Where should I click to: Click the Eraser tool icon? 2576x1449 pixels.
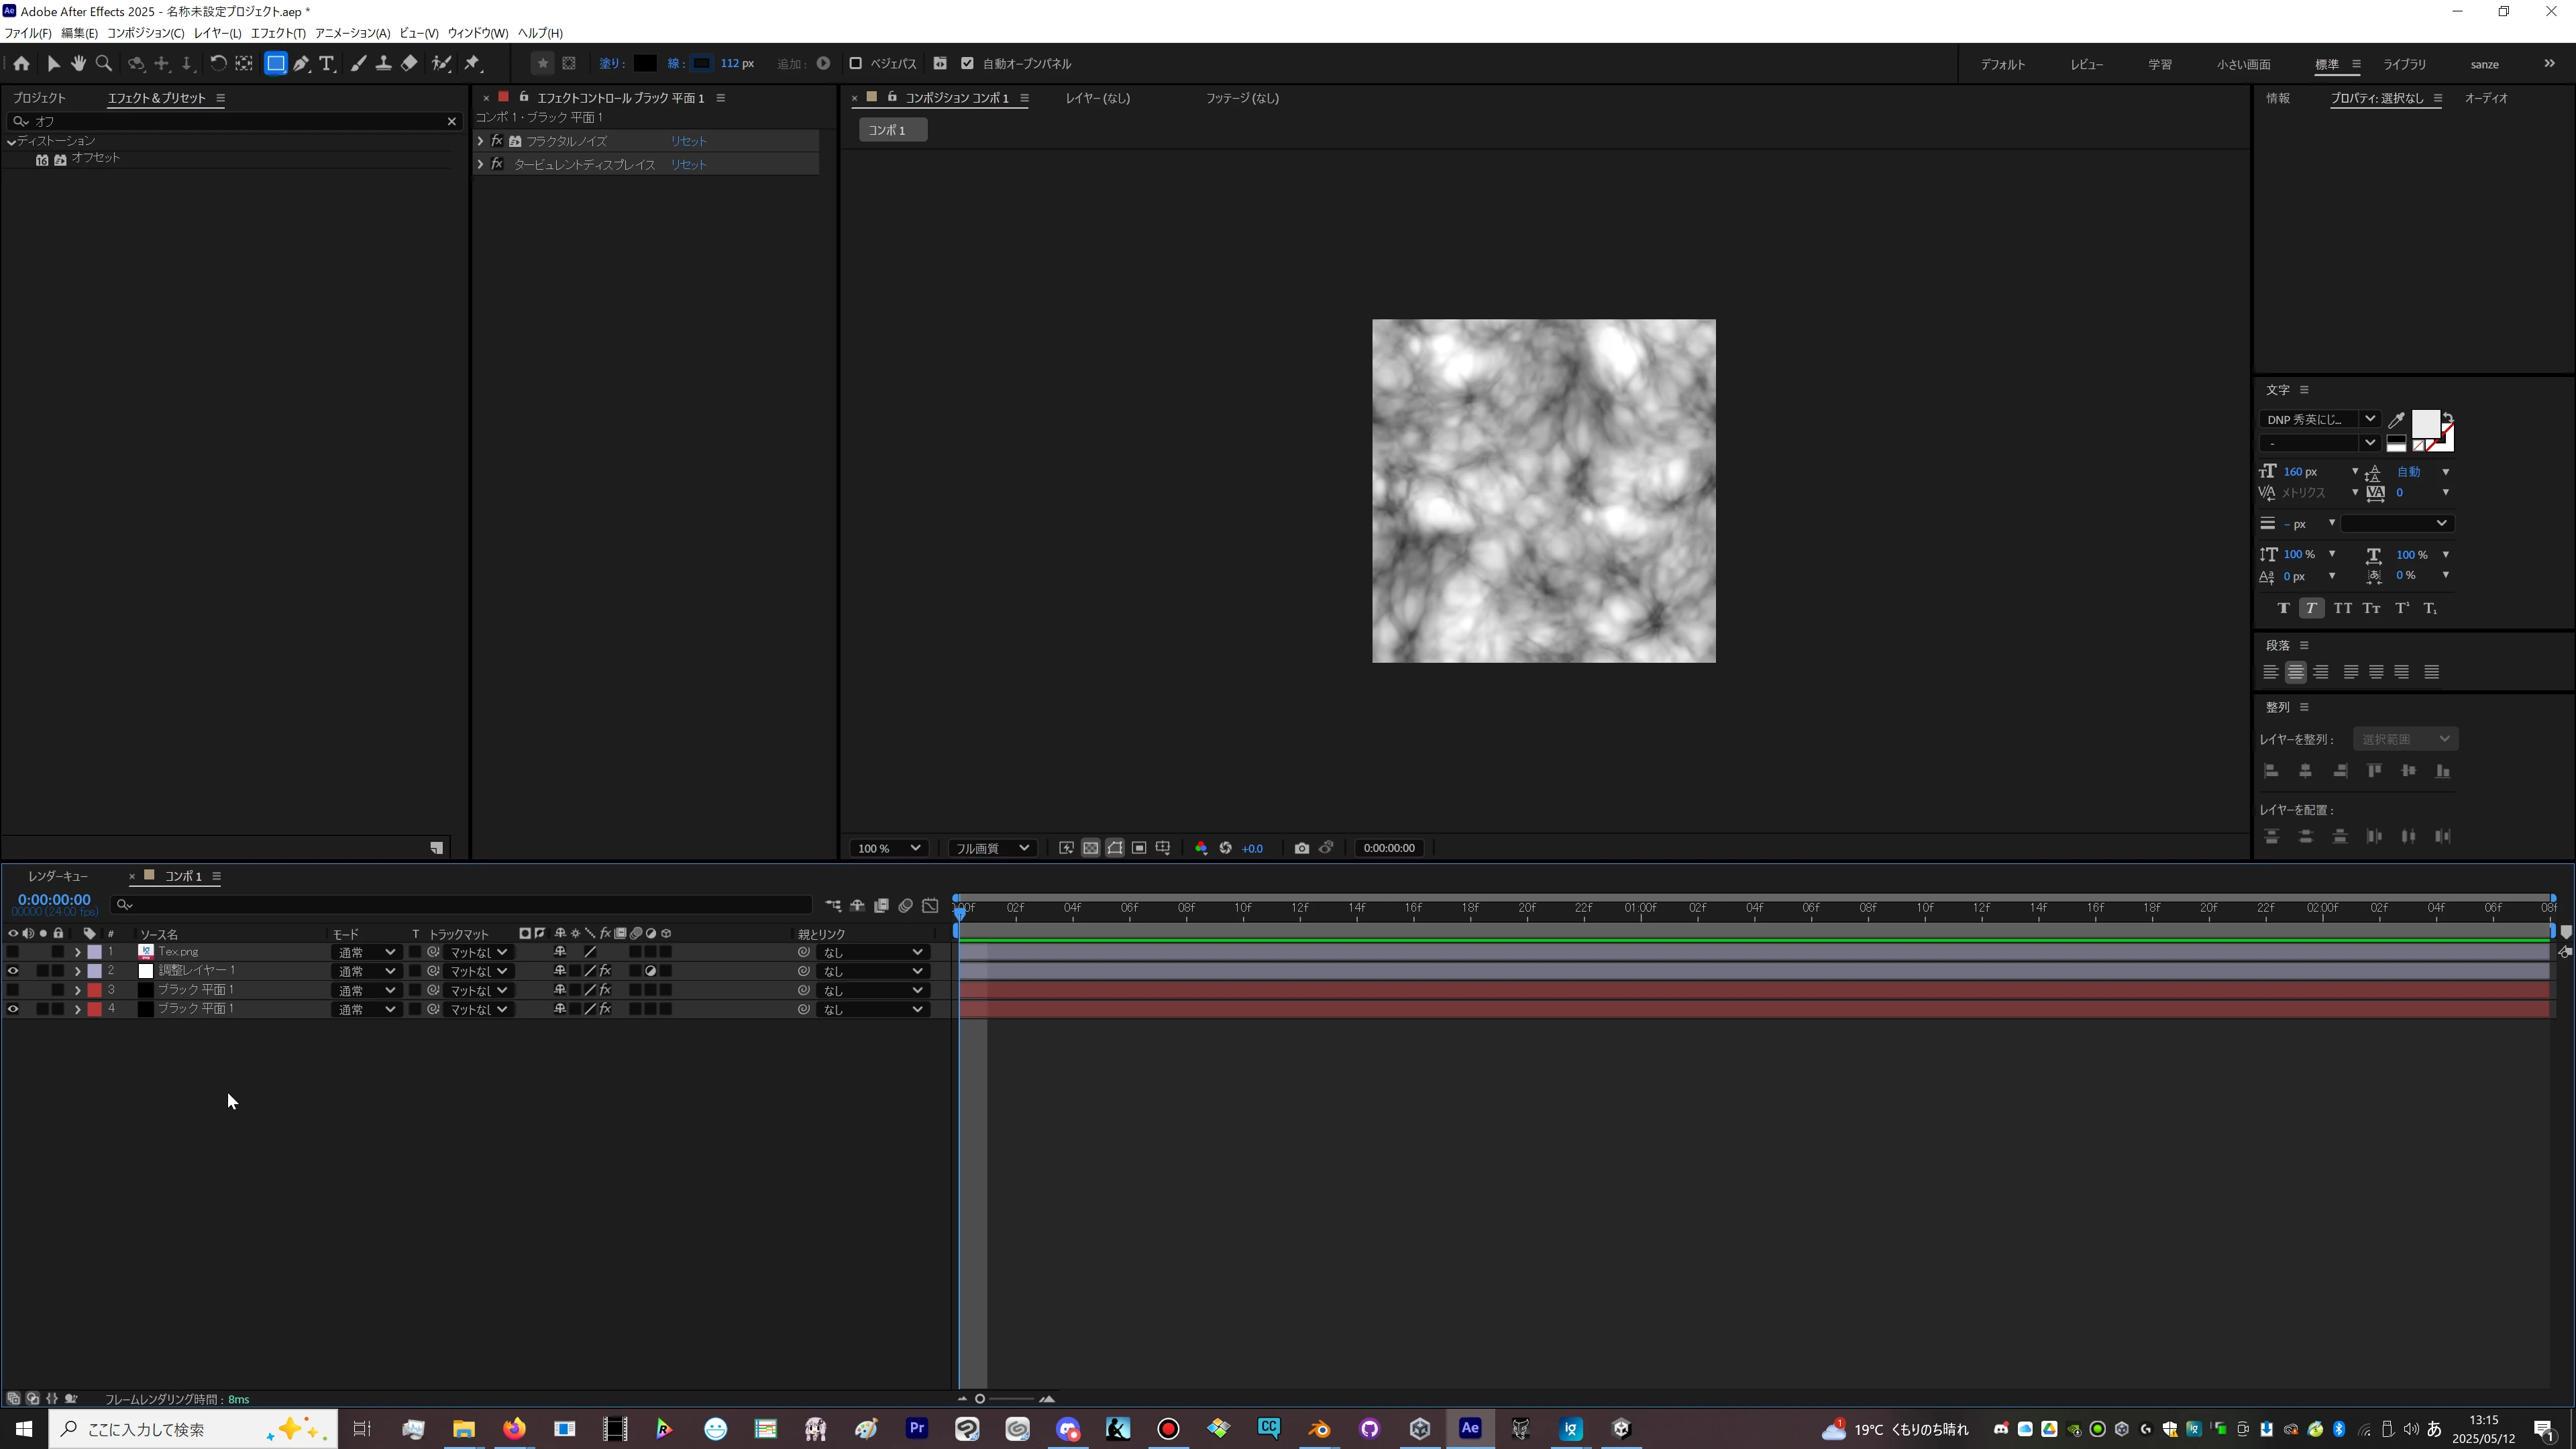click(409, 63)
